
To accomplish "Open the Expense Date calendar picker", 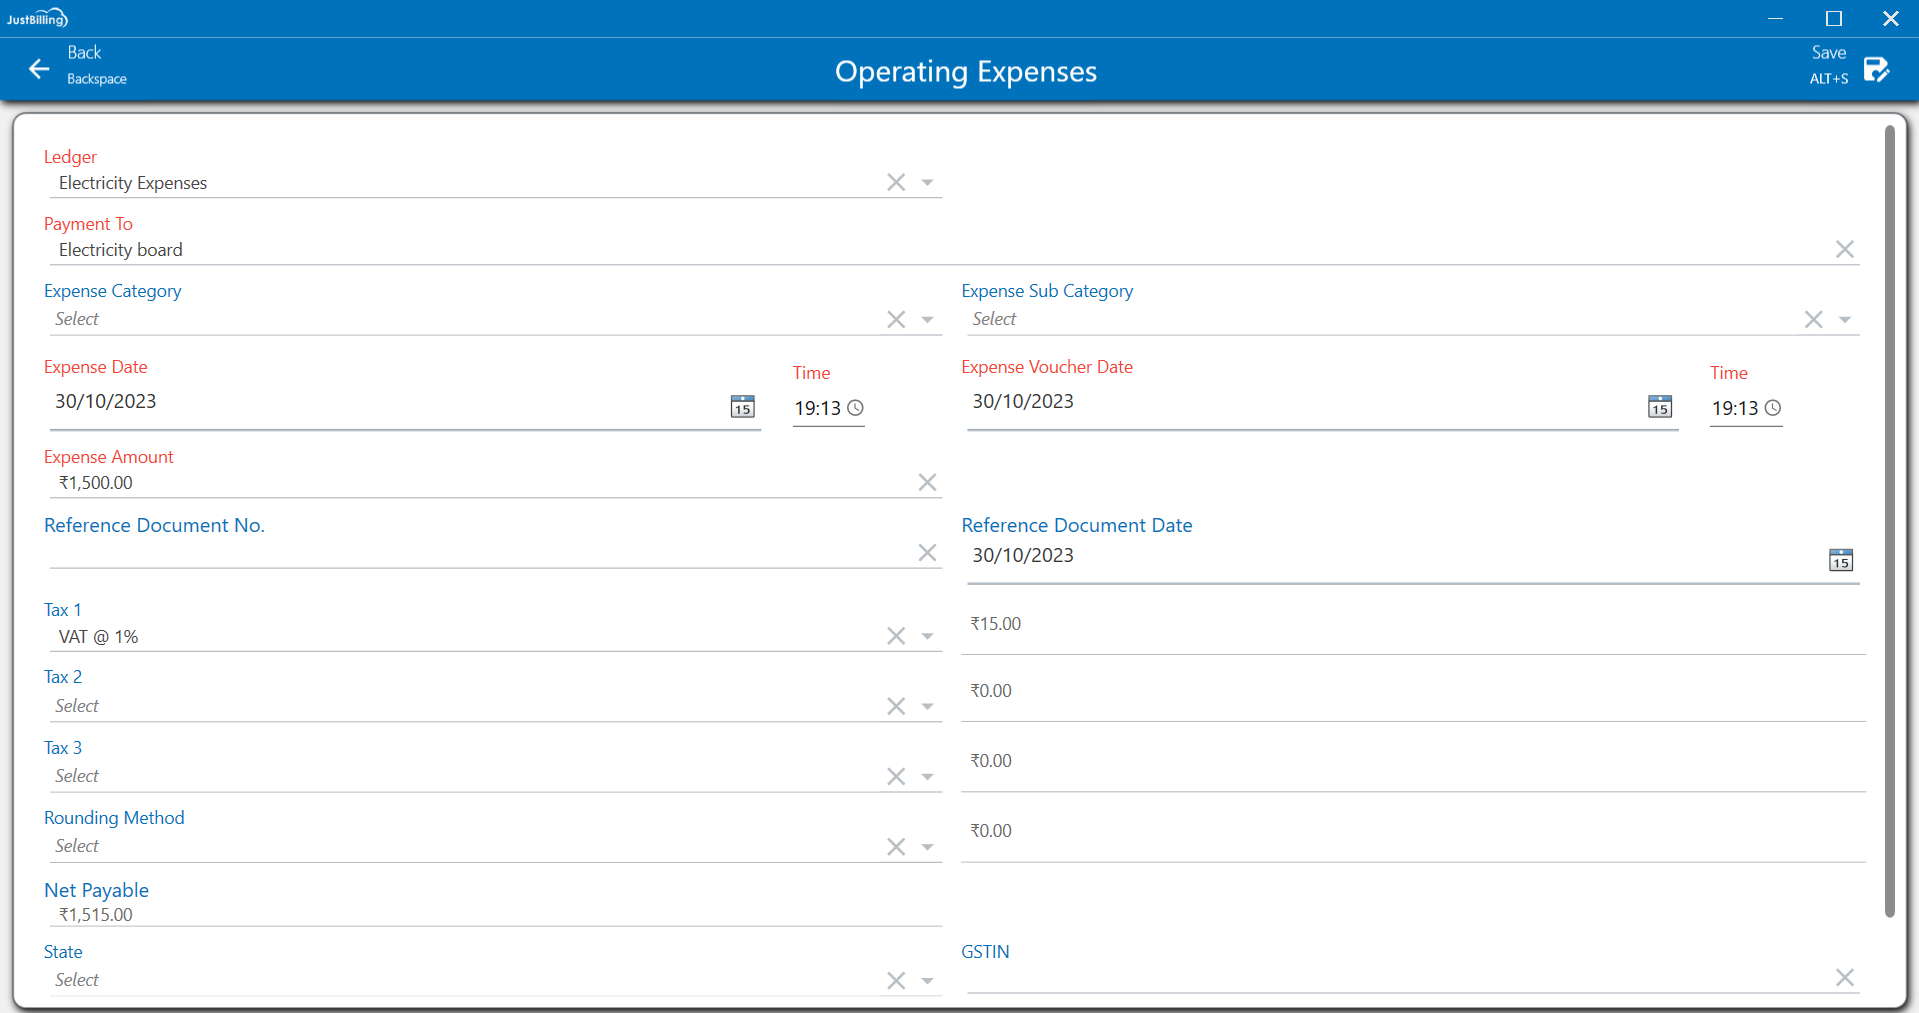I will (x=742, y=407).
